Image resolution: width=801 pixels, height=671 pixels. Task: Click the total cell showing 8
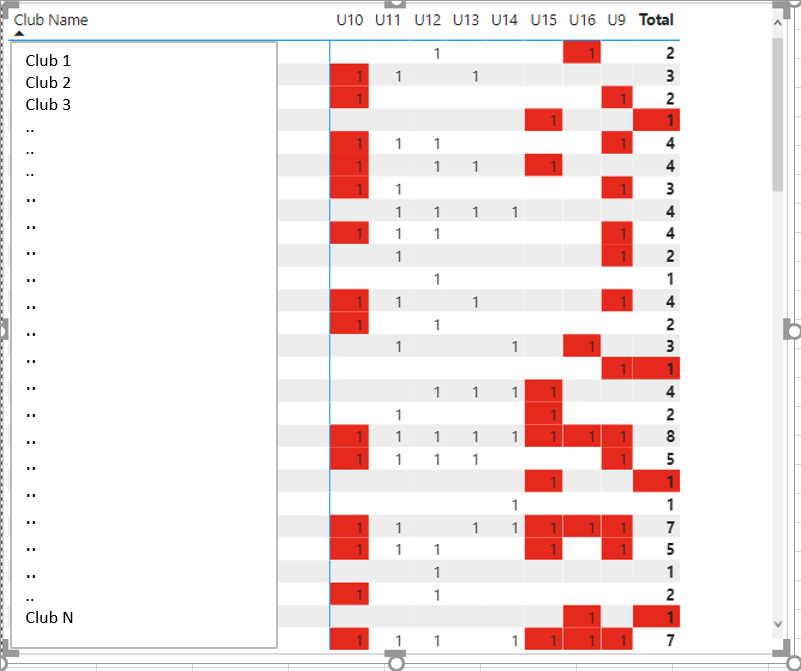pos(670,436)
